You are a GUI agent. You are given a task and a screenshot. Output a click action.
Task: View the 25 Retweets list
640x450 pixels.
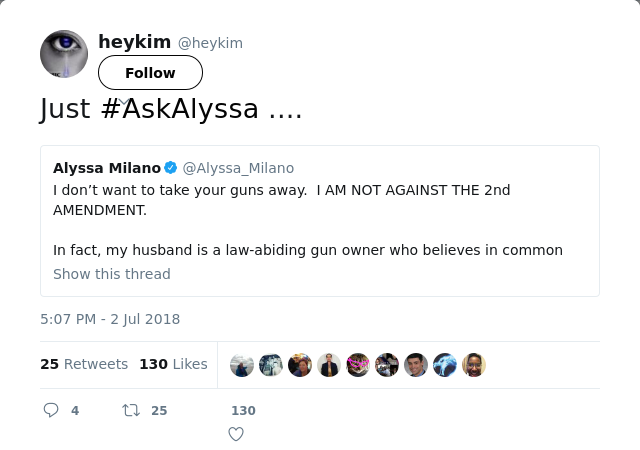(x=84, y=364)
